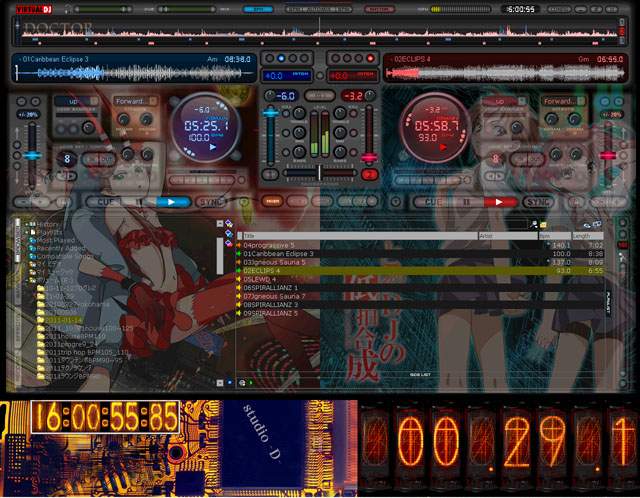640x498 pixels.
Task: Pause the right deck track
Action: tap(467, 202)
